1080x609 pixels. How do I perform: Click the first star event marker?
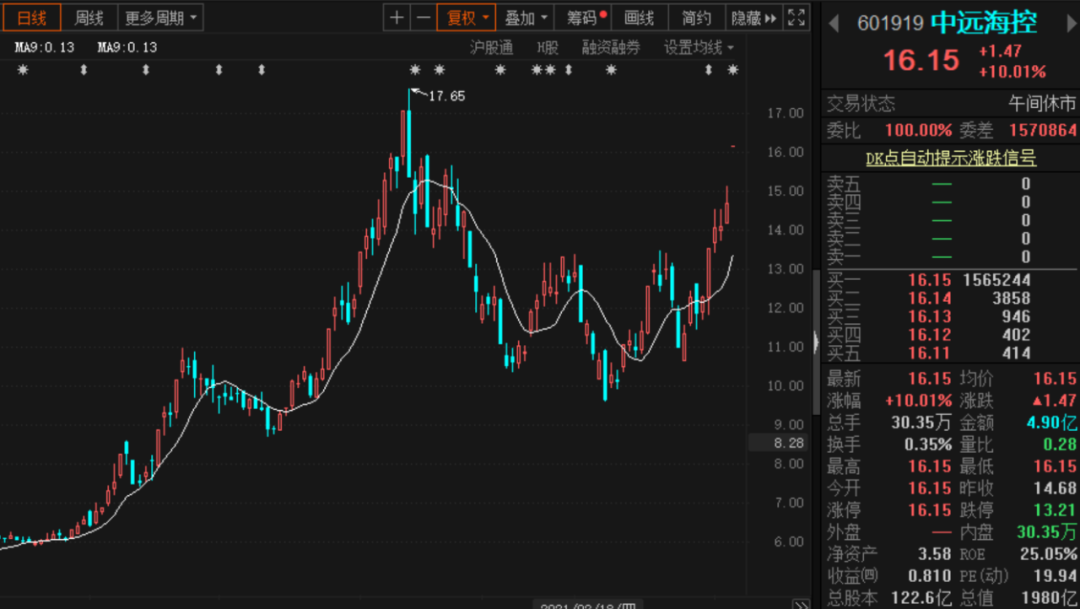23,70
